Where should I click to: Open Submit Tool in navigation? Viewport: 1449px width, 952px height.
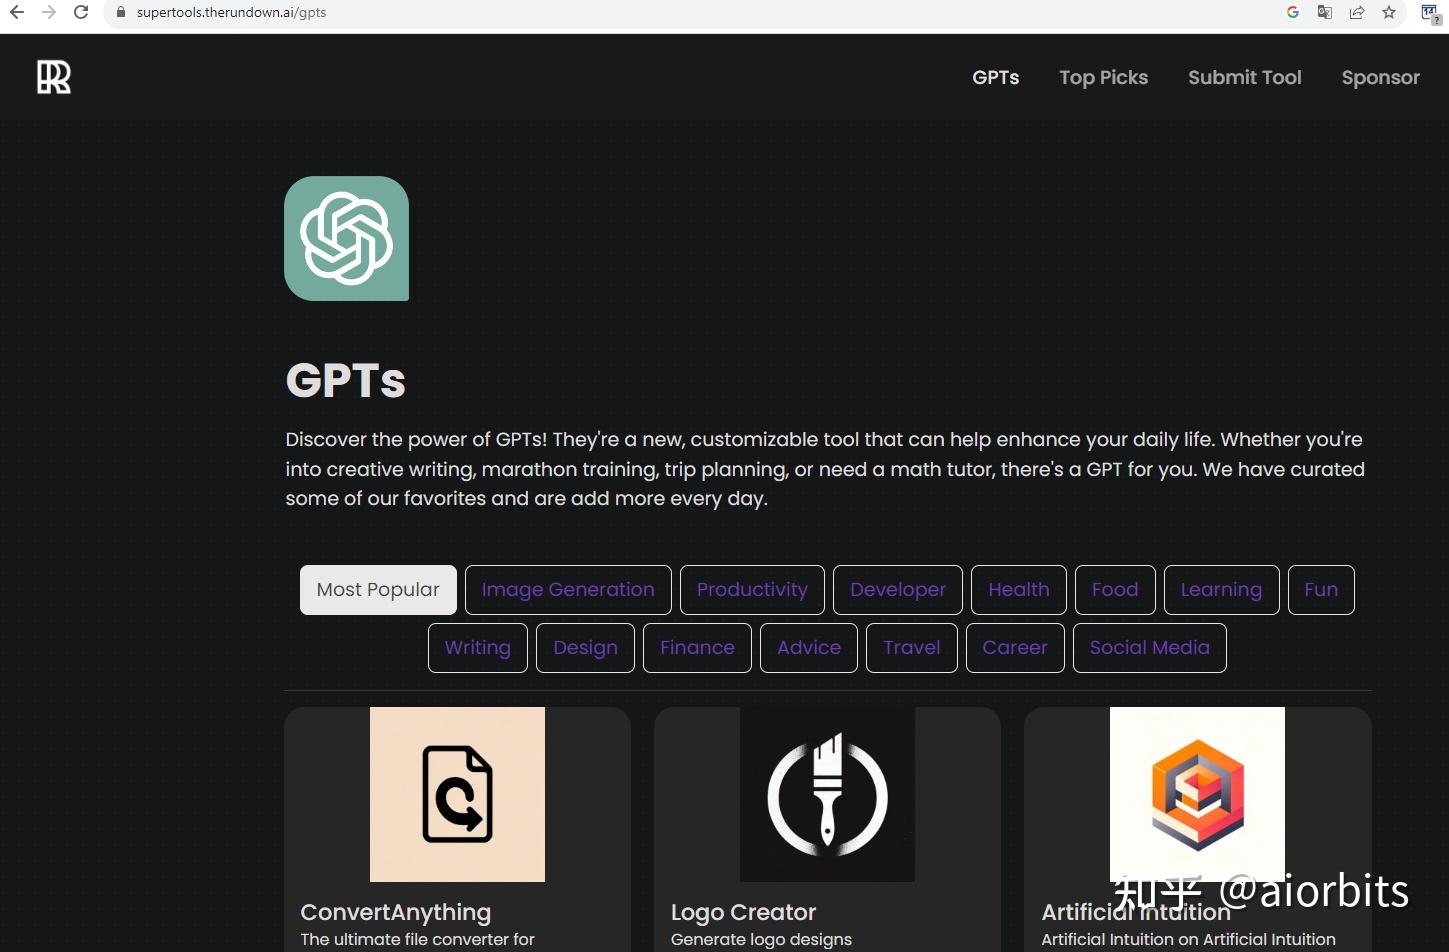[x=1245, y=77]
